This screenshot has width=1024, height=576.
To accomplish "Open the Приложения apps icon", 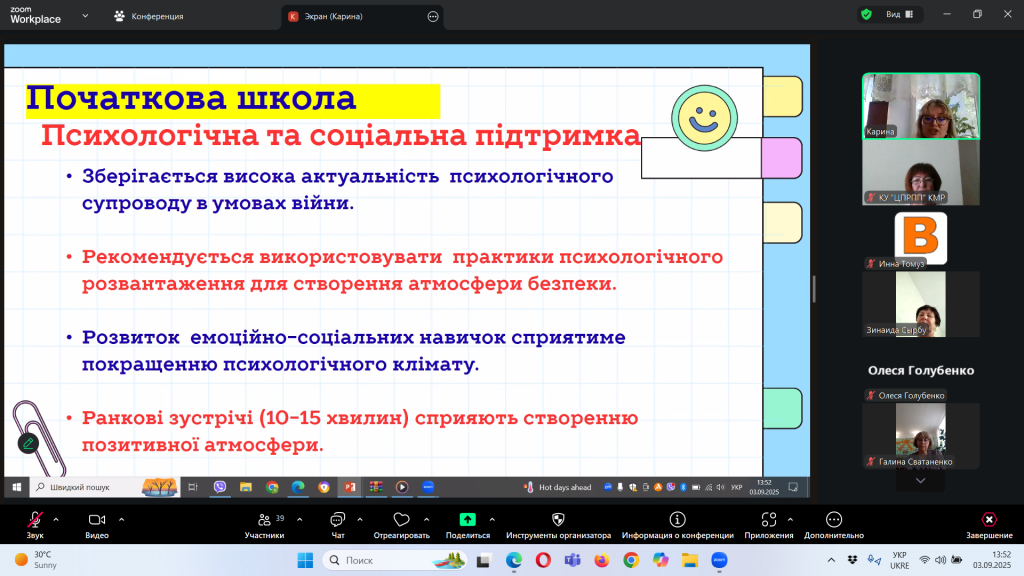I will (x=768, y=520).
